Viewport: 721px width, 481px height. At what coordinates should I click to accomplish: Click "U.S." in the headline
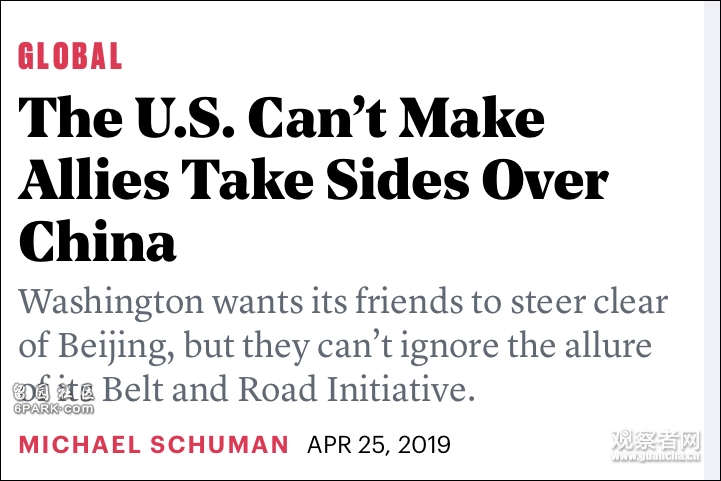coord(185,118)
